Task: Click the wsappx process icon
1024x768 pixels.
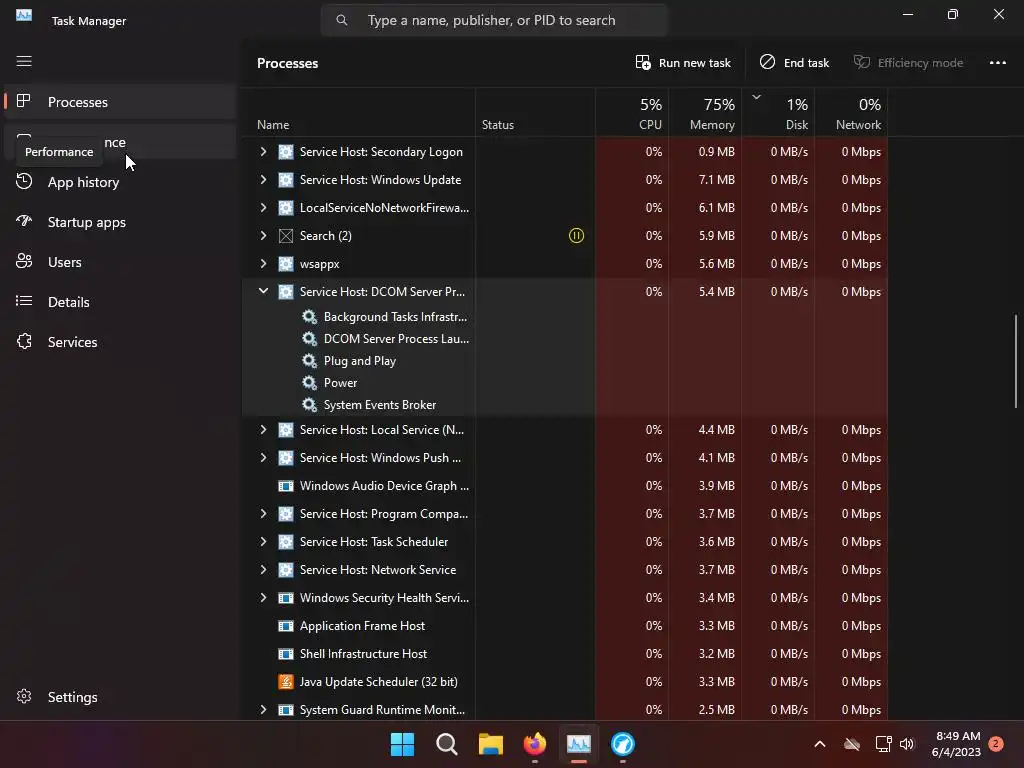Action: (286, 264)
